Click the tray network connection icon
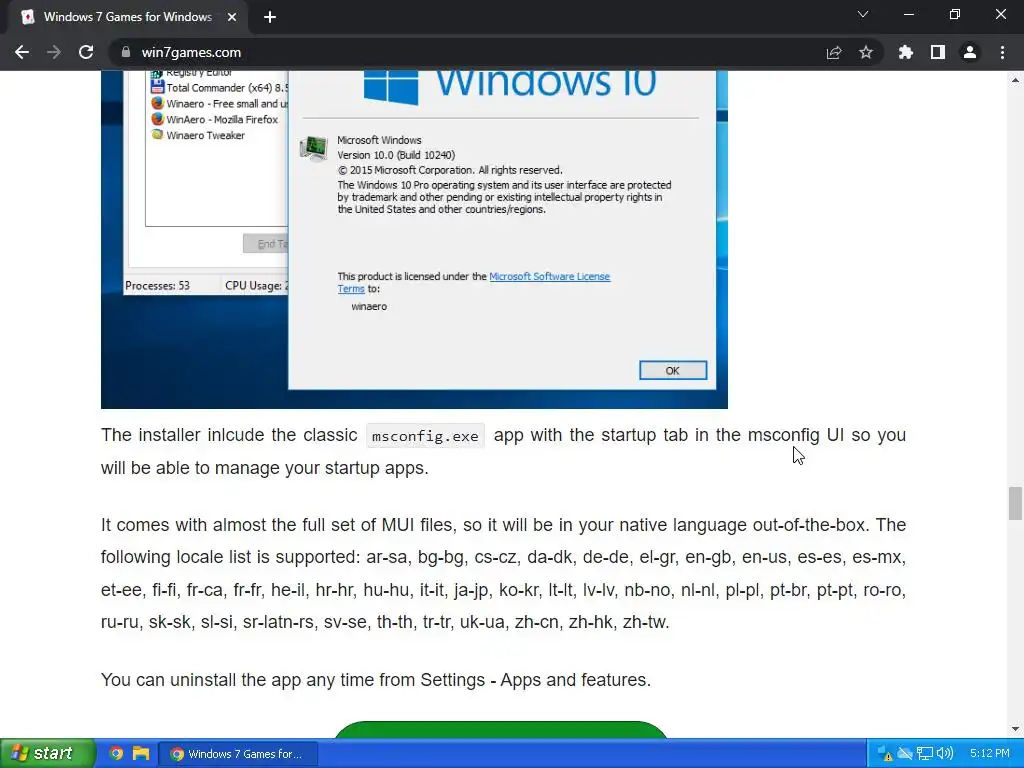The width and height of the screenshot is (1024, 768). [925, 754]
